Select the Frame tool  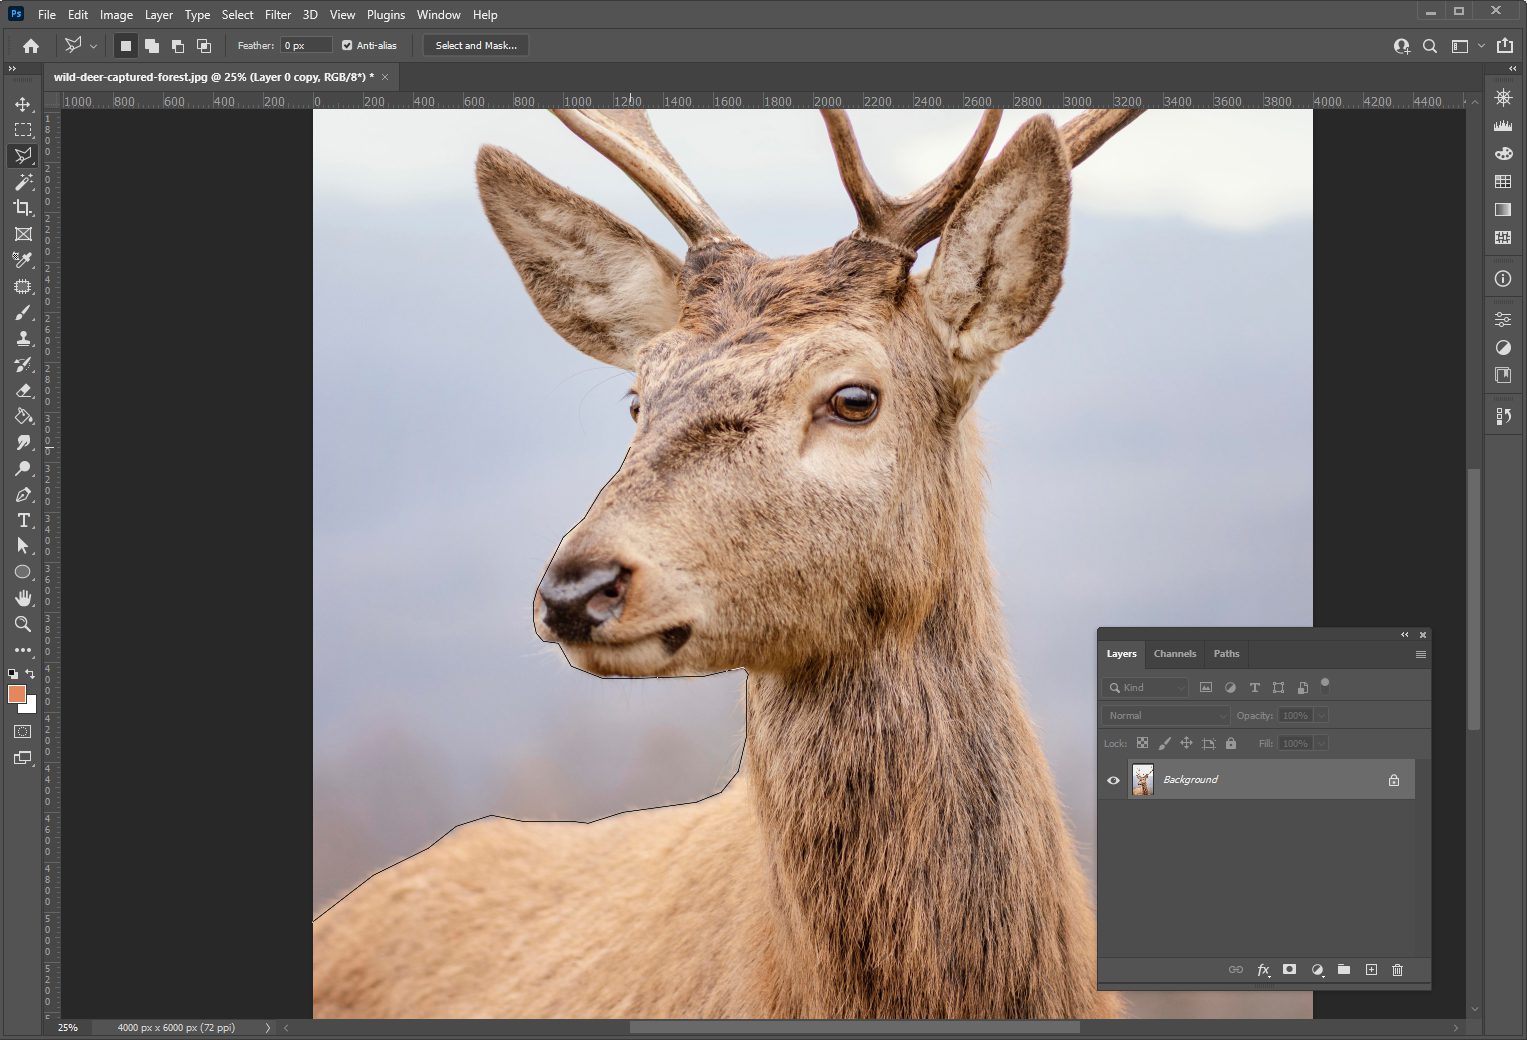point(23,234)
